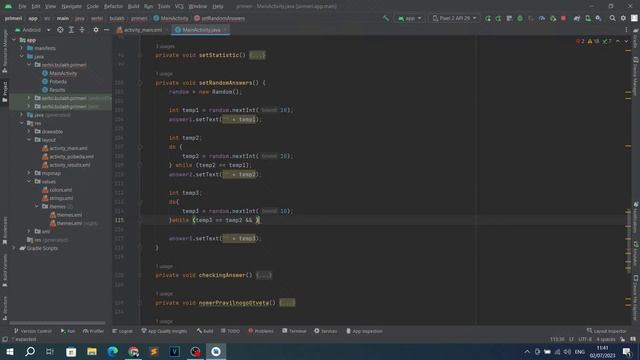Viewport: 640px width, 360px height.
Task: Open Windows Start menu
Action: [10, 351]
